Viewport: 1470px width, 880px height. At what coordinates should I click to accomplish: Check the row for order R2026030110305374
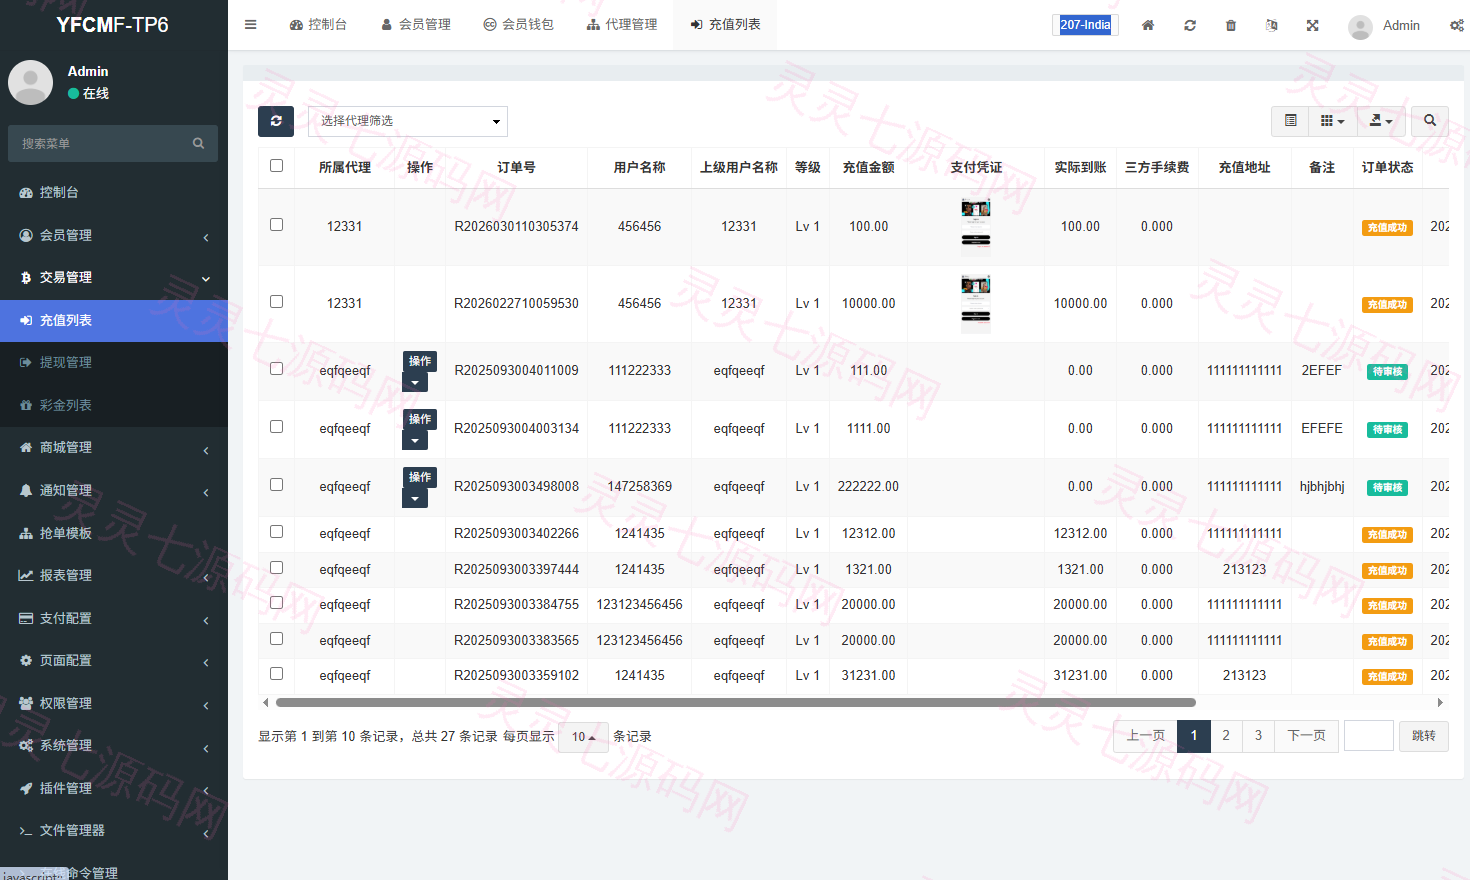click(277, 225)
